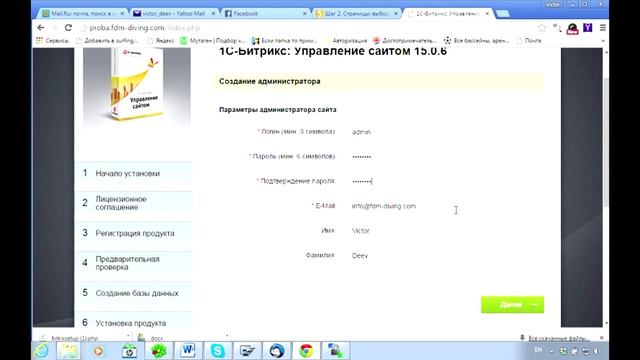Open Internet Explorer from the taskbar

pyautogui.click(x=41, y=351)
